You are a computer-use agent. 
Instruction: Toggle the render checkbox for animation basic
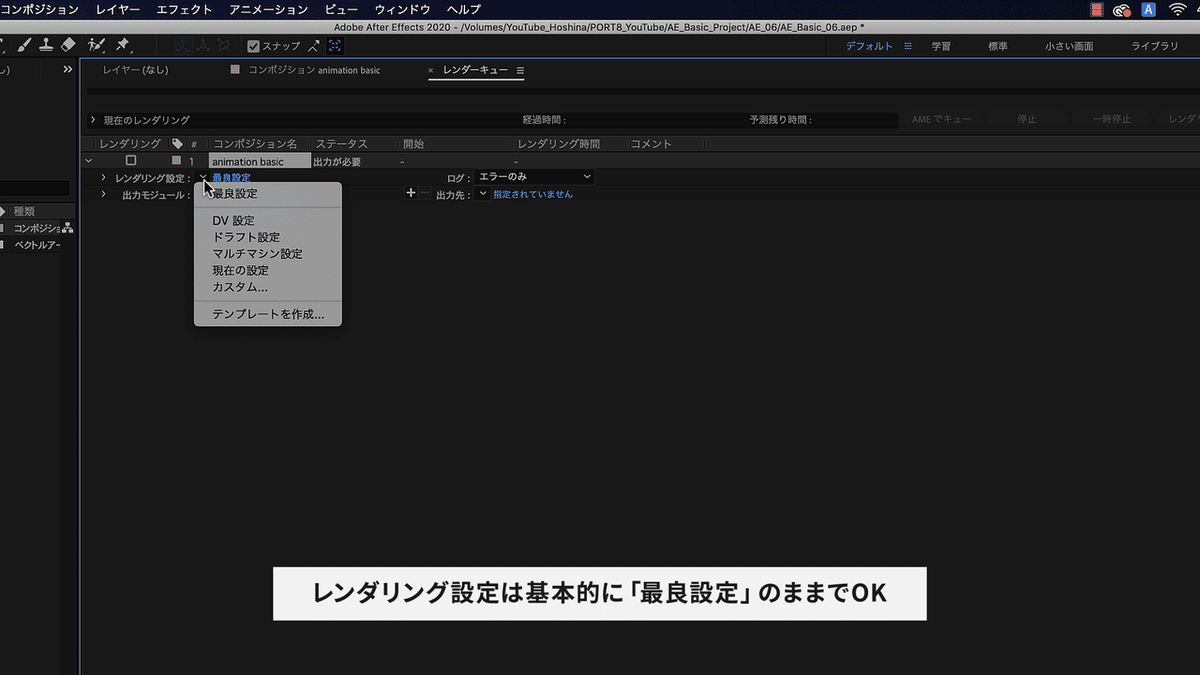(131, 160)
